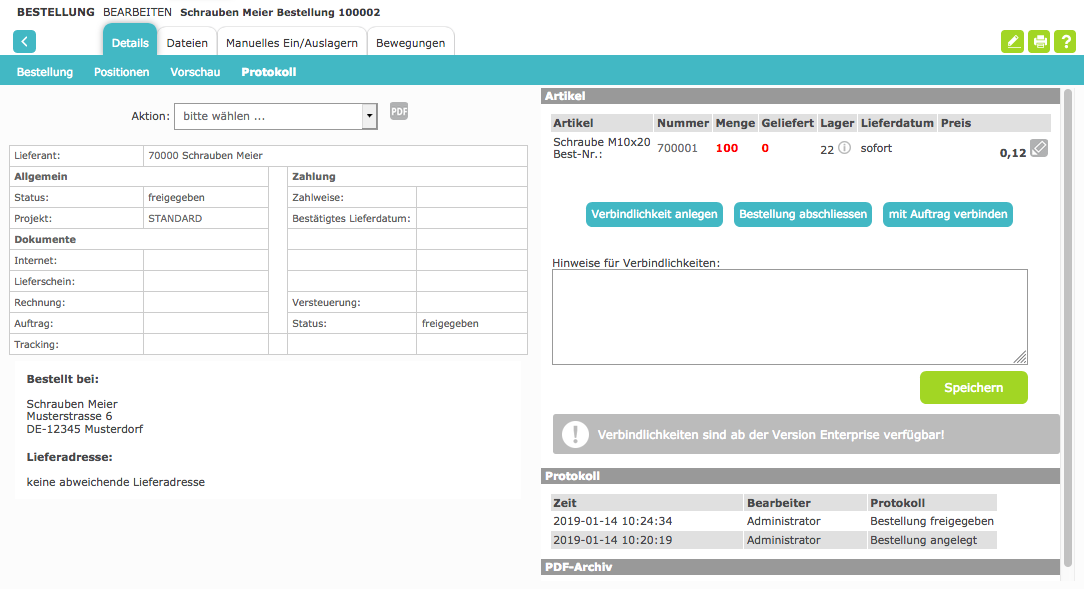Image resolution: width=1084 pixels, height=589 pixels.
Task: Click the exclamation warning icon
Action: point(575,434)
